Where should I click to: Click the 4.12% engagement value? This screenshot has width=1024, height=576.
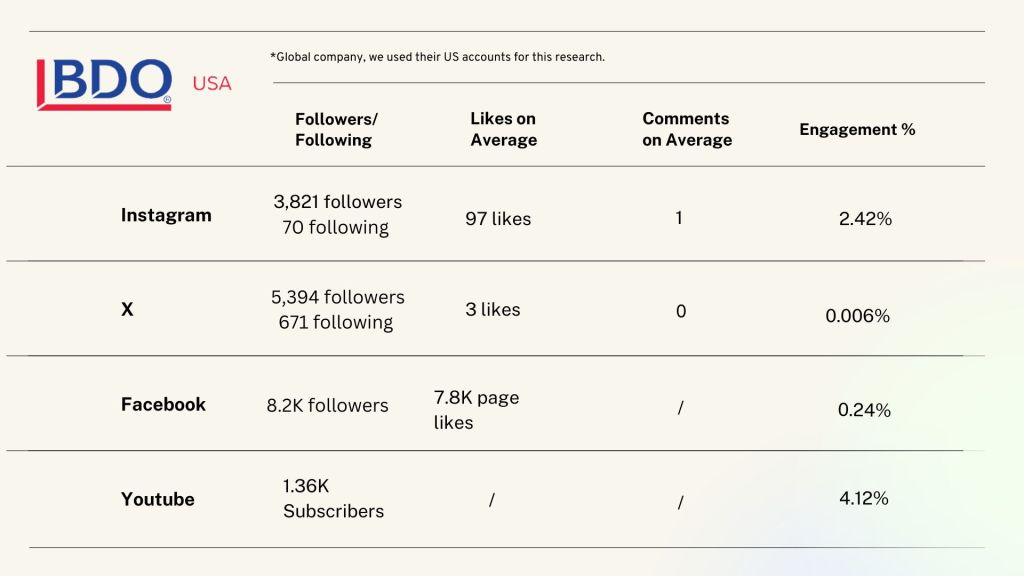(x=864, y=497)
